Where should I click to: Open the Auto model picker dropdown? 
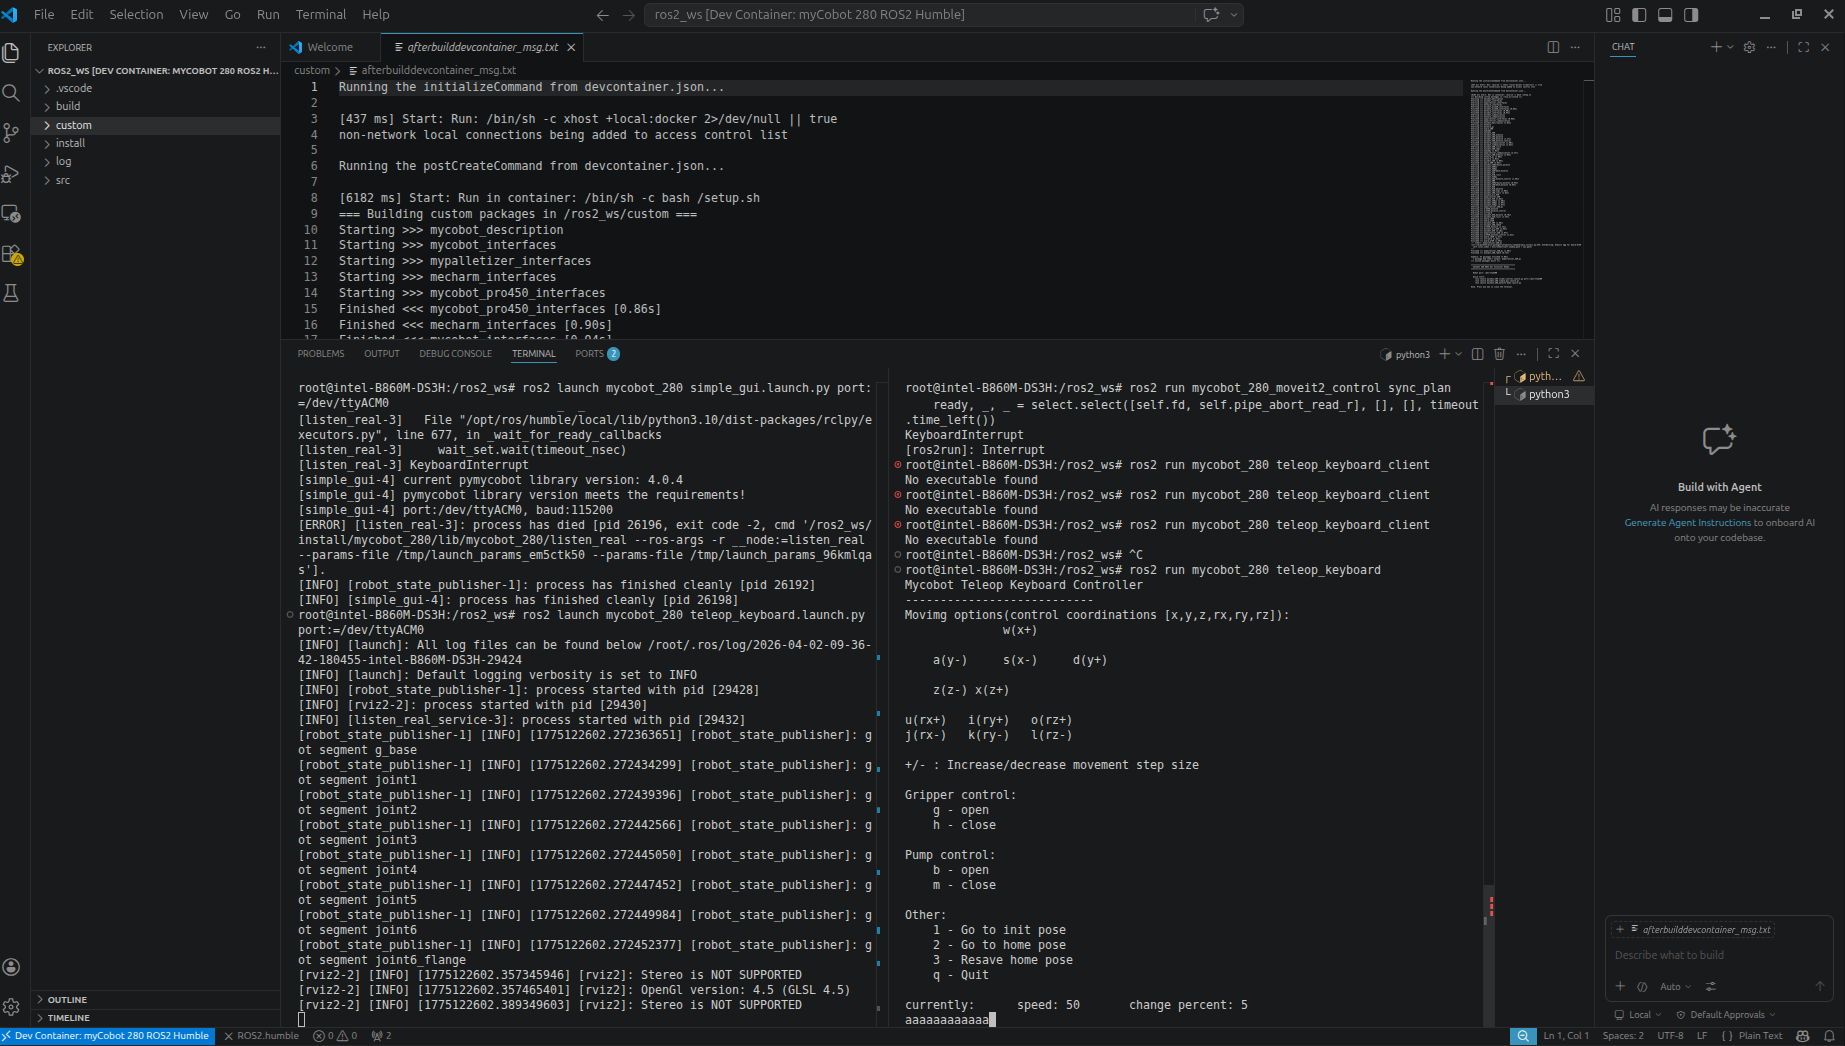[x=1675, y=986]
